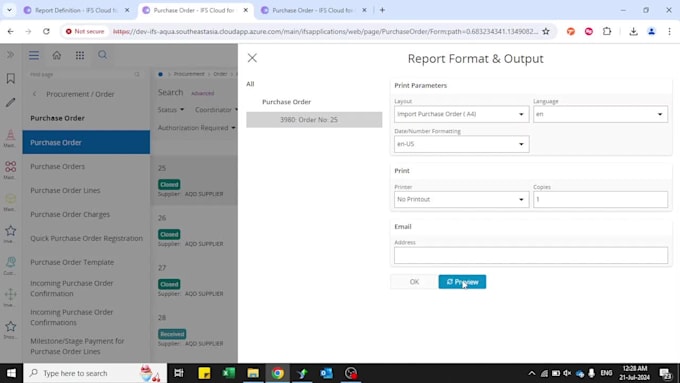680x383 pixels.
Task: Click the Copies input field
Action: pyautogui.click(x=600, y=200)
